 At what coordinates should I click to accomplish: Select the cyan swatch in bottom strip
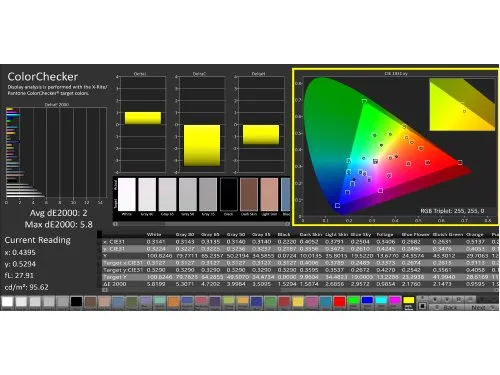click(381, 301)
